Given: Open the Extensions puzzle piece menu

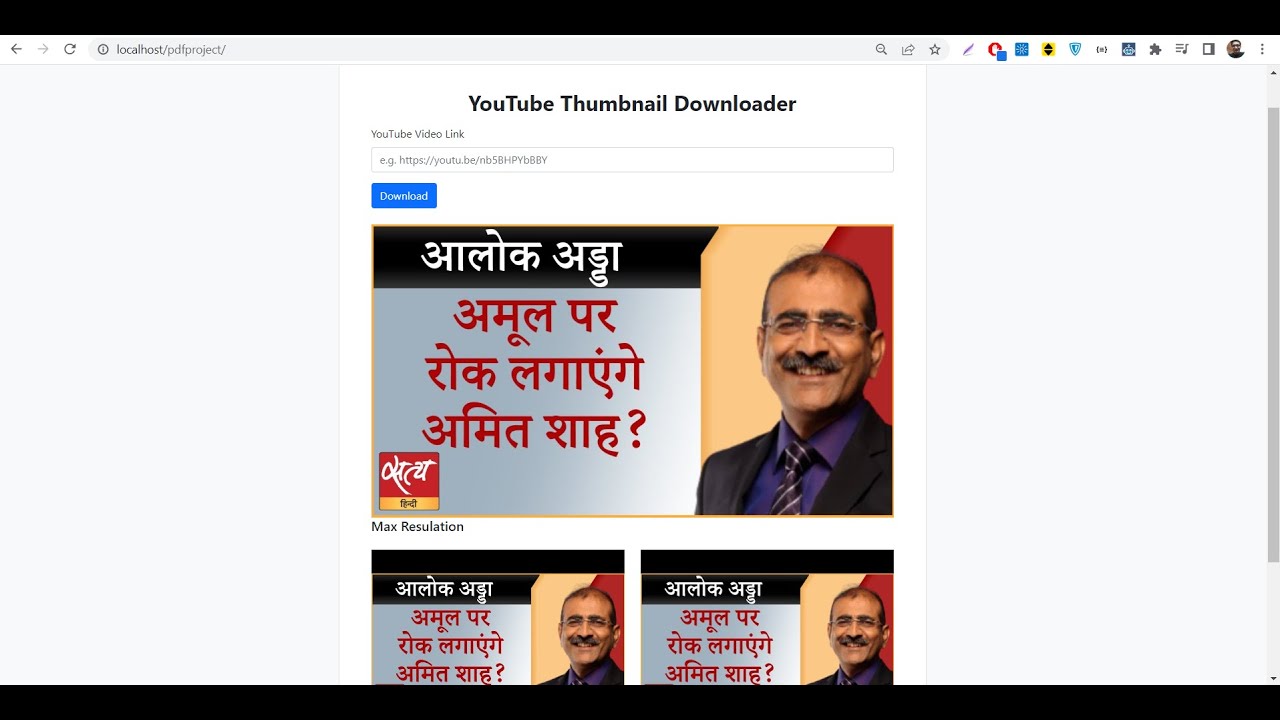Looking at the screenshot, I should point(1155,49).
